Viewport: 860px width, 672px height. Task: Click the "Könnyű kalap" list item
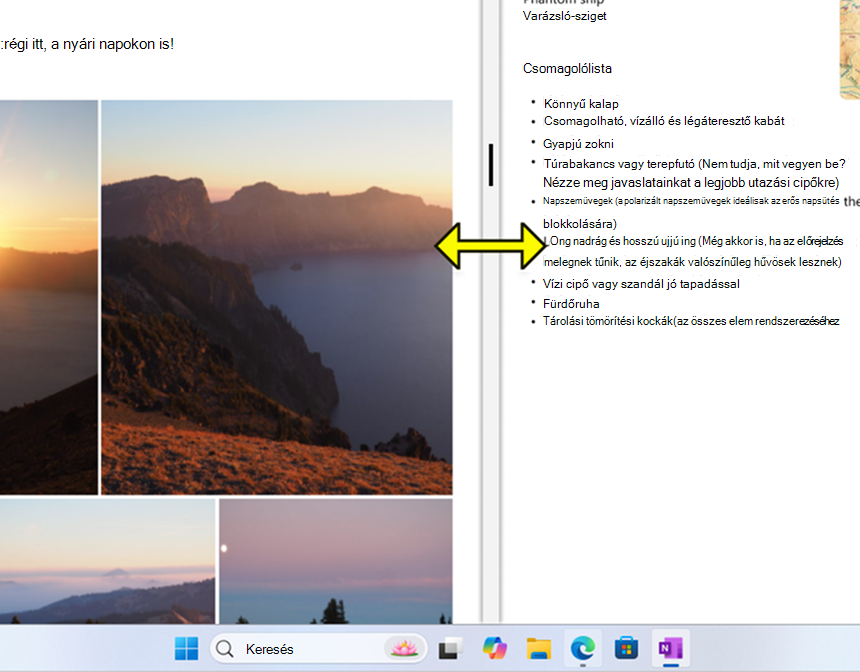coord(581,104)
